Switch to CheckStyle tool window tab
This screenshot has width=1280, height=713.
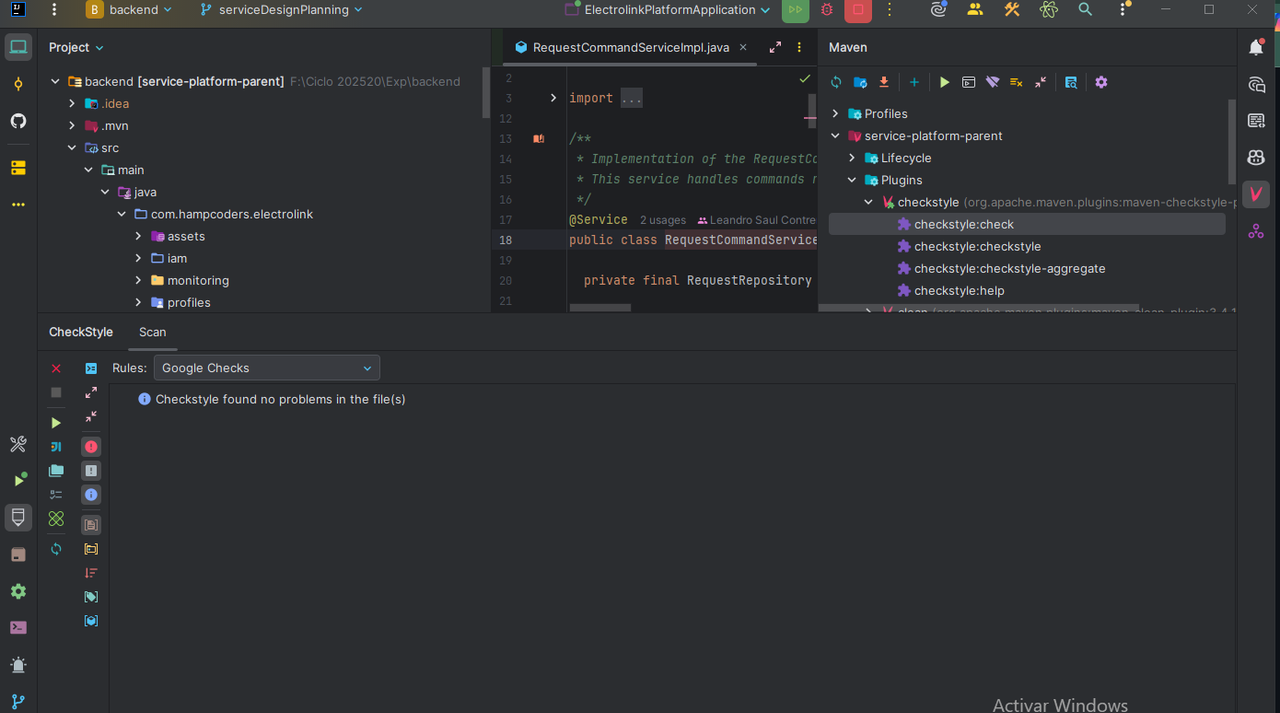tap(81, 332)
